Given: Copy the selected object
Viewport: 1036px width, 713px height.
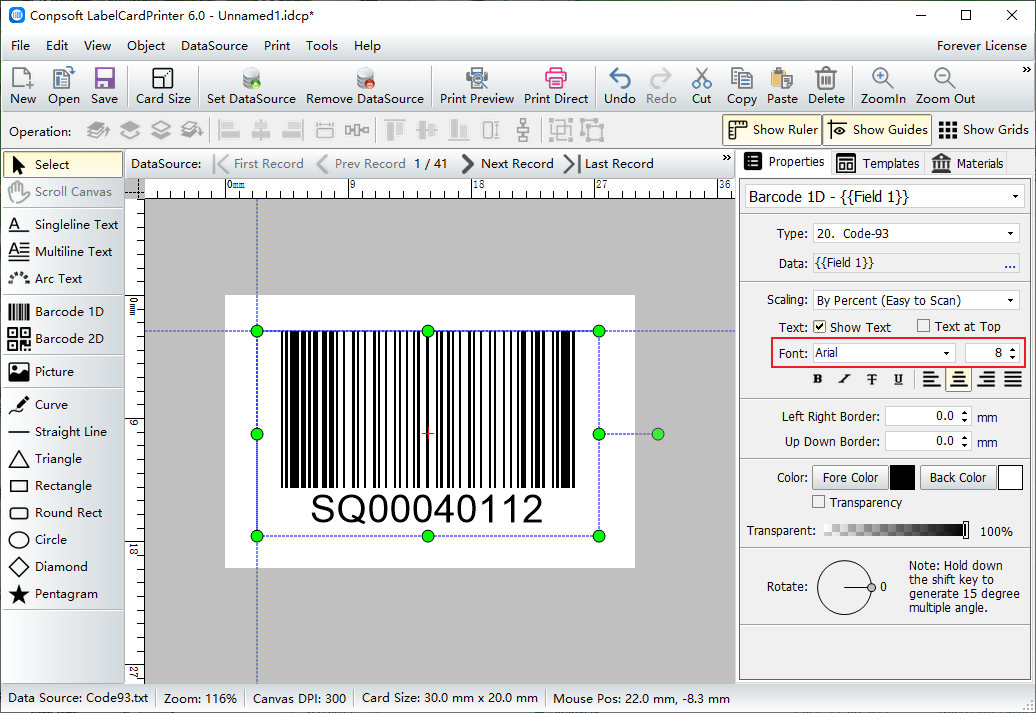Looking at the screenshot, I should 742,86.
